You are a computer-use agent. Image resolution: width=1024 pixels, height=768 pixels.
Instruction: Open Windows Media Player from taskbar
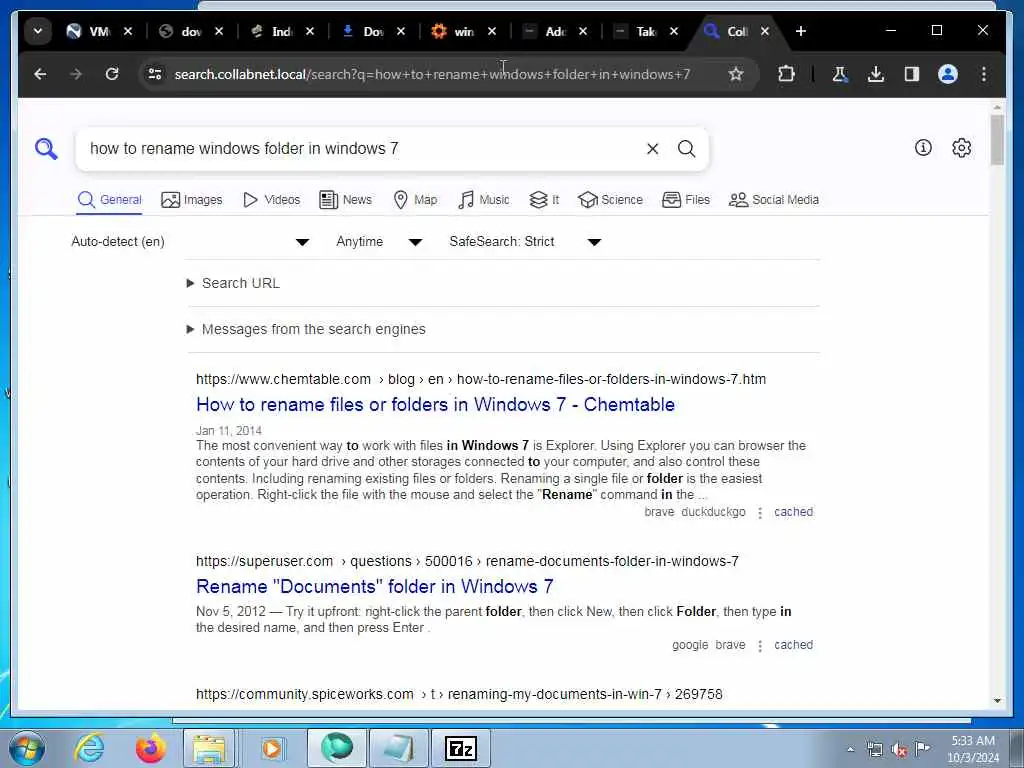(x=271, y=748)
